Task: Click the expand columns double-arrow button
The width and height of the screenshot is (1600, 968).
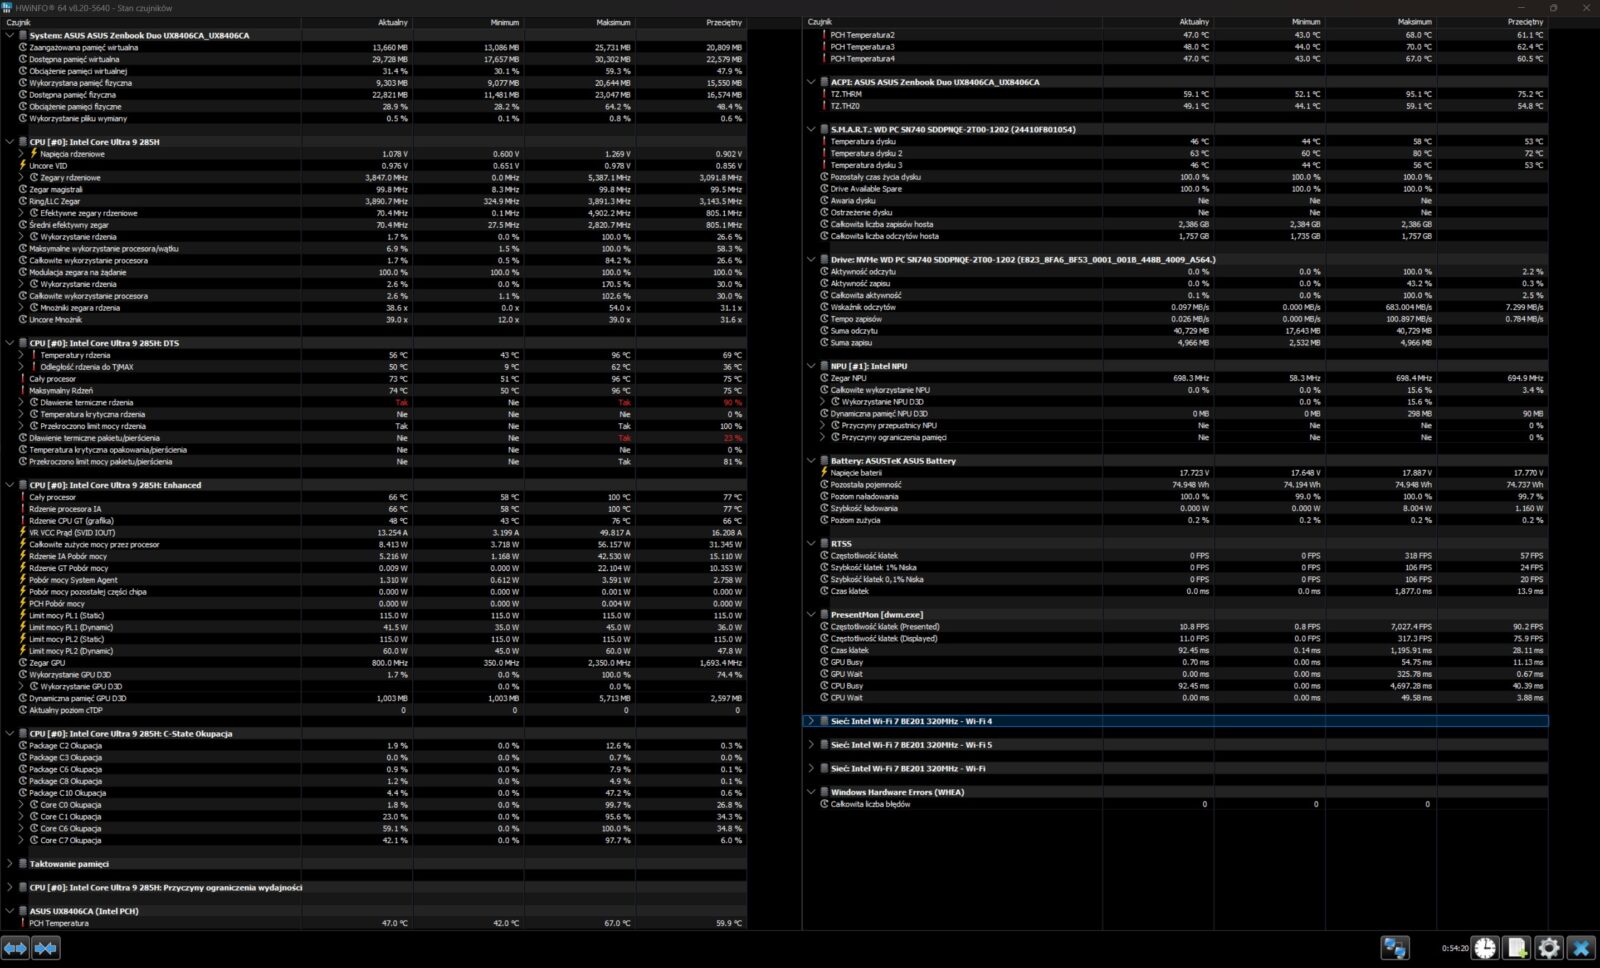Action: [x=15, y=947]
